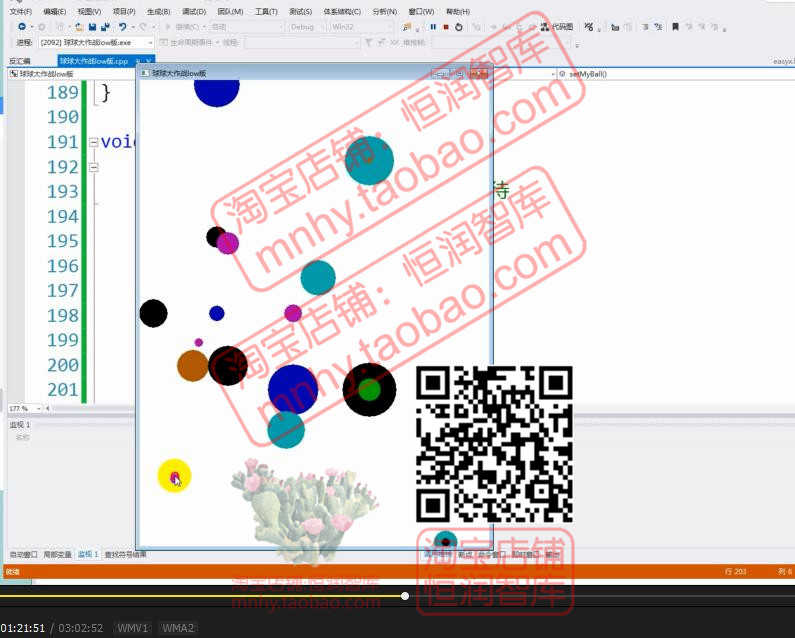Open the 生成(B) menu

click(159, 11)
